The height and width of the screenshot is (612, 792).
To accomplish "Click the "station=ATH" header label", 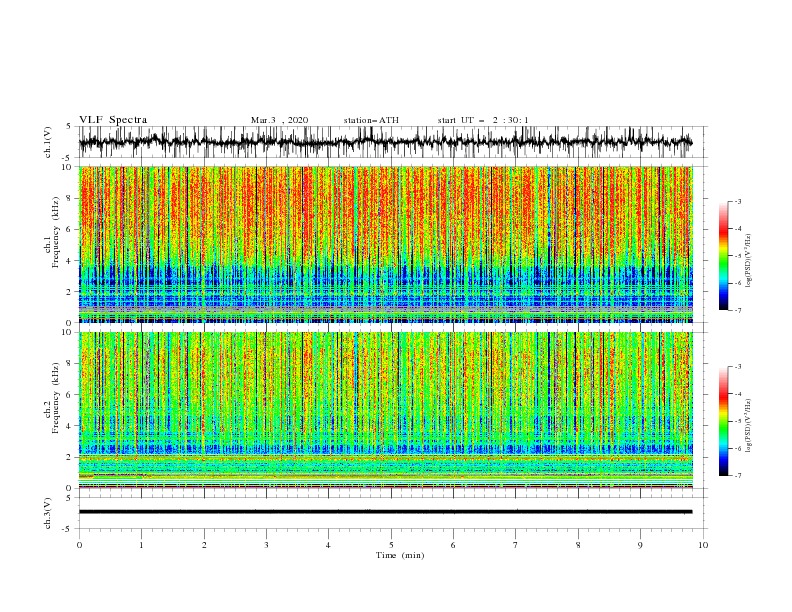I will pyautogui.click(x=371, y=120).
